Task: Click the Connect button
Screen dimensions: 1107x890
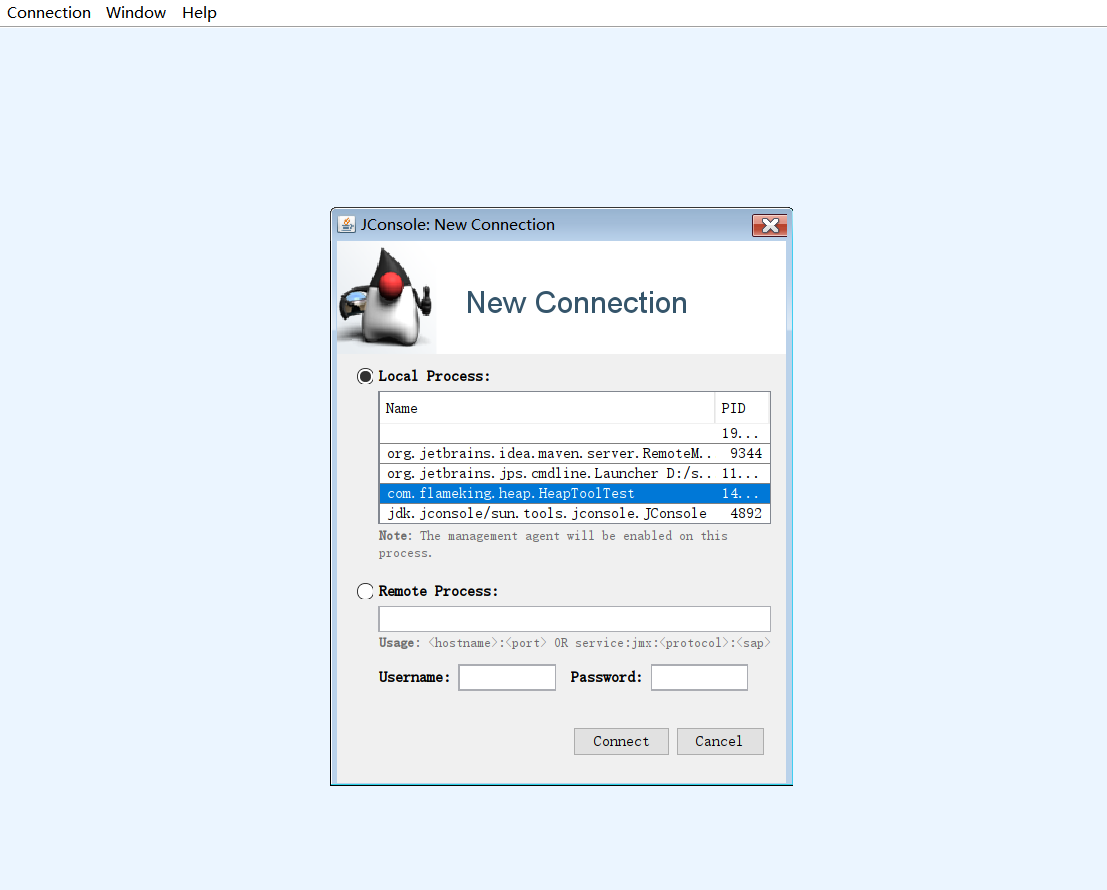Action: tap(621, 741)
